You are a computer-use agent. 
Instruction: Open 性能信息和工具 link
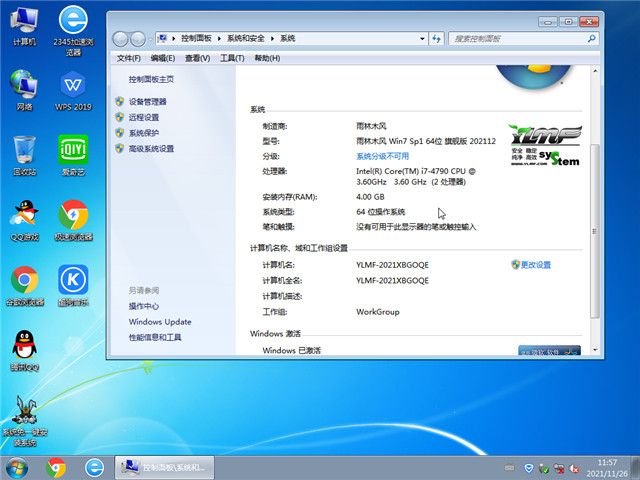coord(155,337)
